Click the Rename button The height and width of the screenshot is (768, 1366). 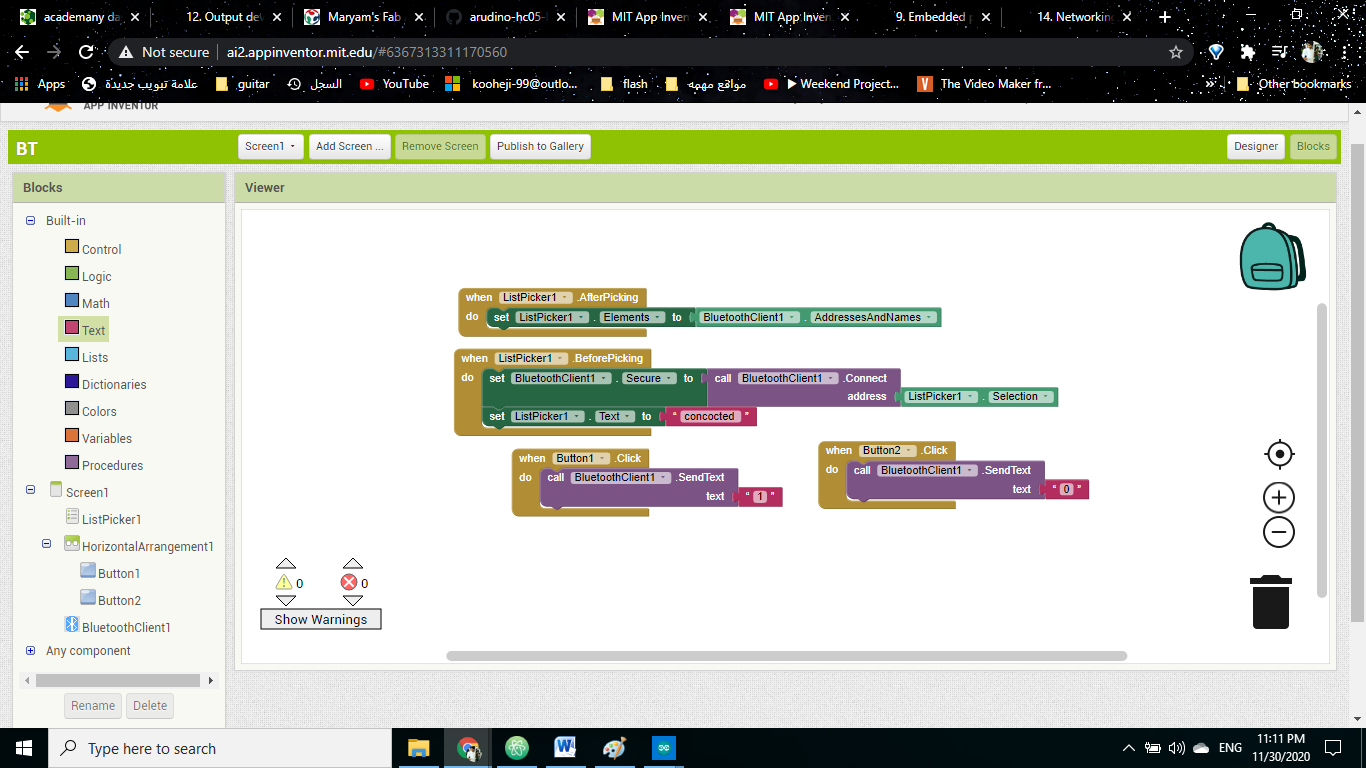(x=93, y=705)
